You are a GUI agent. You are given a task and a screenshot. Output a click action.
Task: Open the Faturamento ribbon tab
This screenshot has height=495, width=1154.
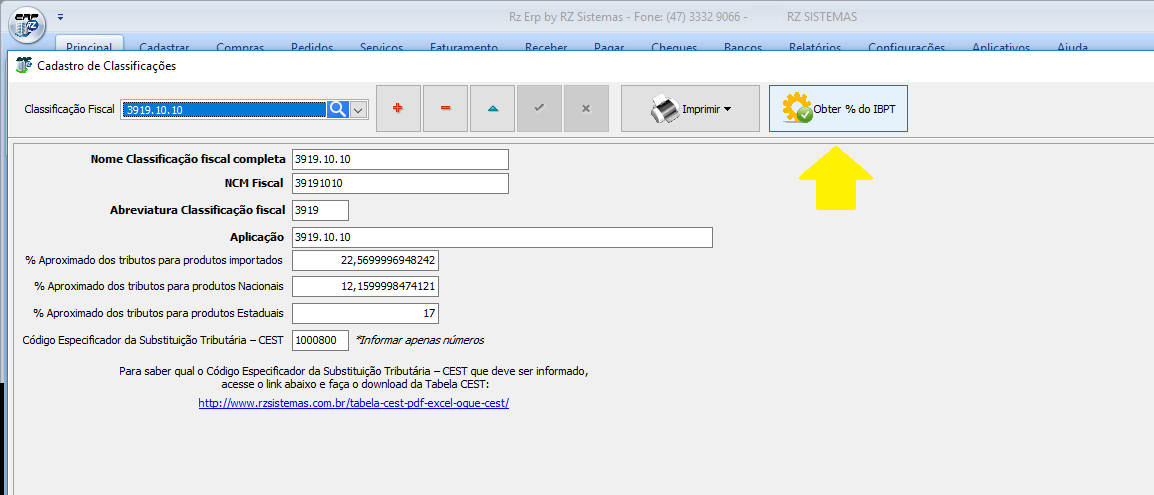[464, 47]
